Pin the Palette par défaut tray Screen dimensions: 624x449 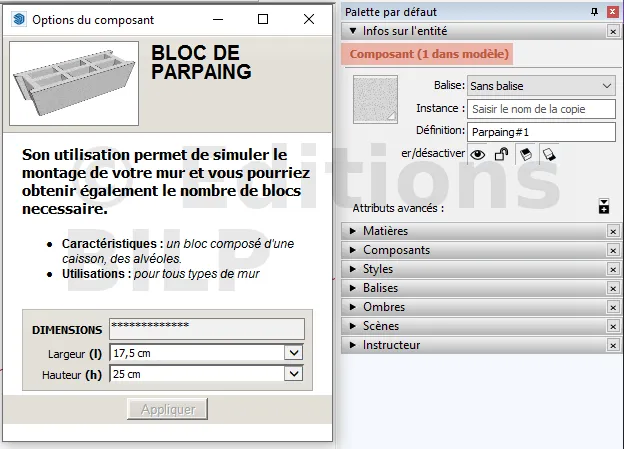(x=595, y=11)
